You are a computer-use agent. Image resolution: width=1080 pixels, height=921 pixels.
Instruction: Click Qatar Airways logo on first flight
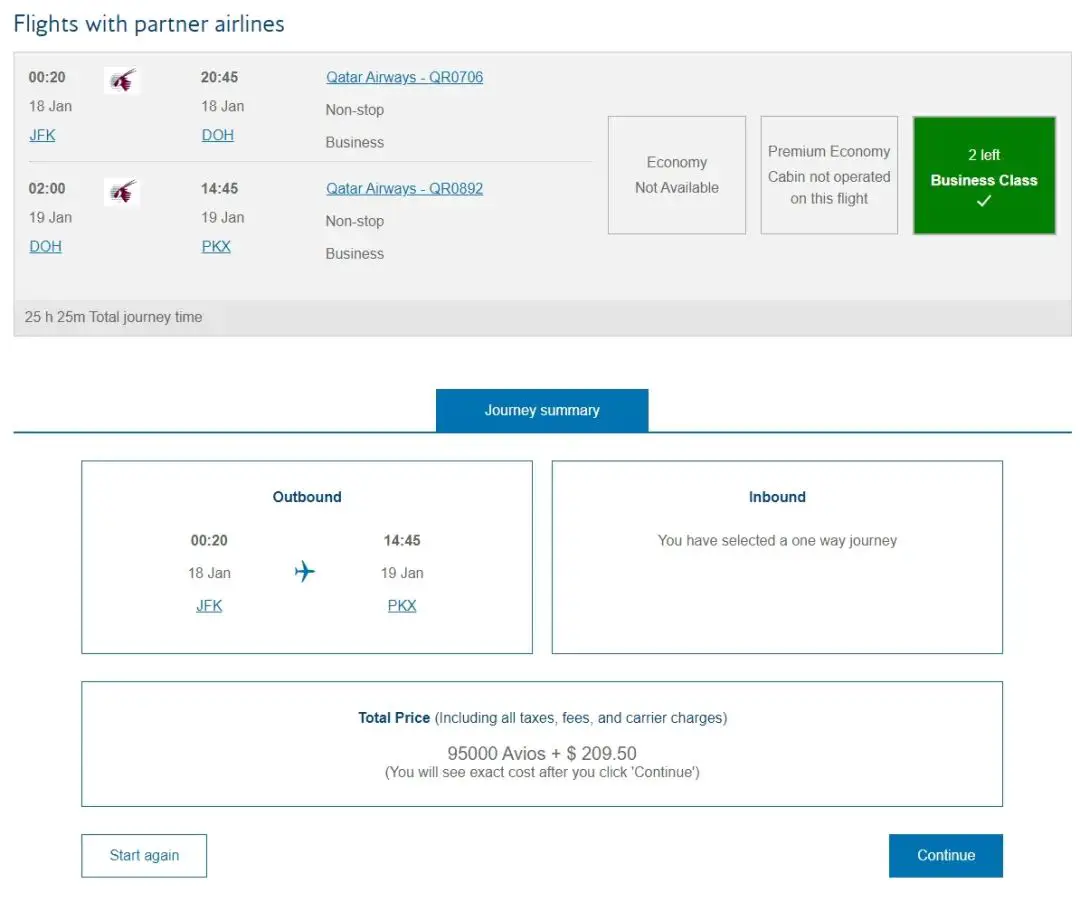pos(122,81)
